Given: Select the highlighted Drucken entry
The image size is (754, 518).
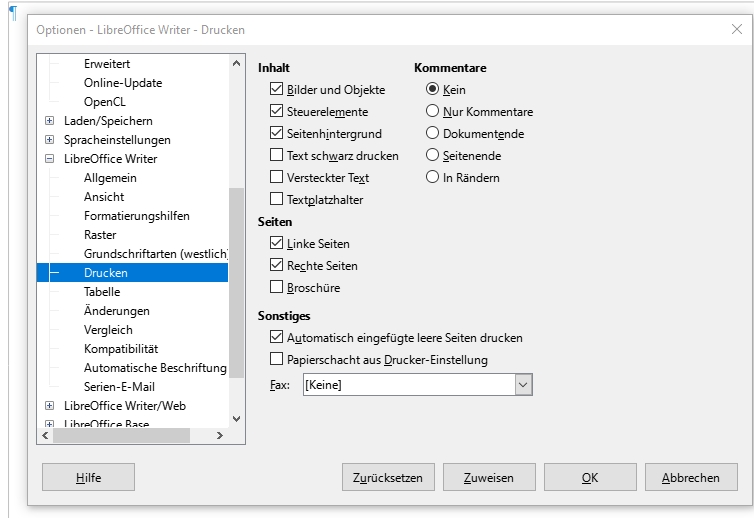Looking at the screenshot, I should coord(132,273).
